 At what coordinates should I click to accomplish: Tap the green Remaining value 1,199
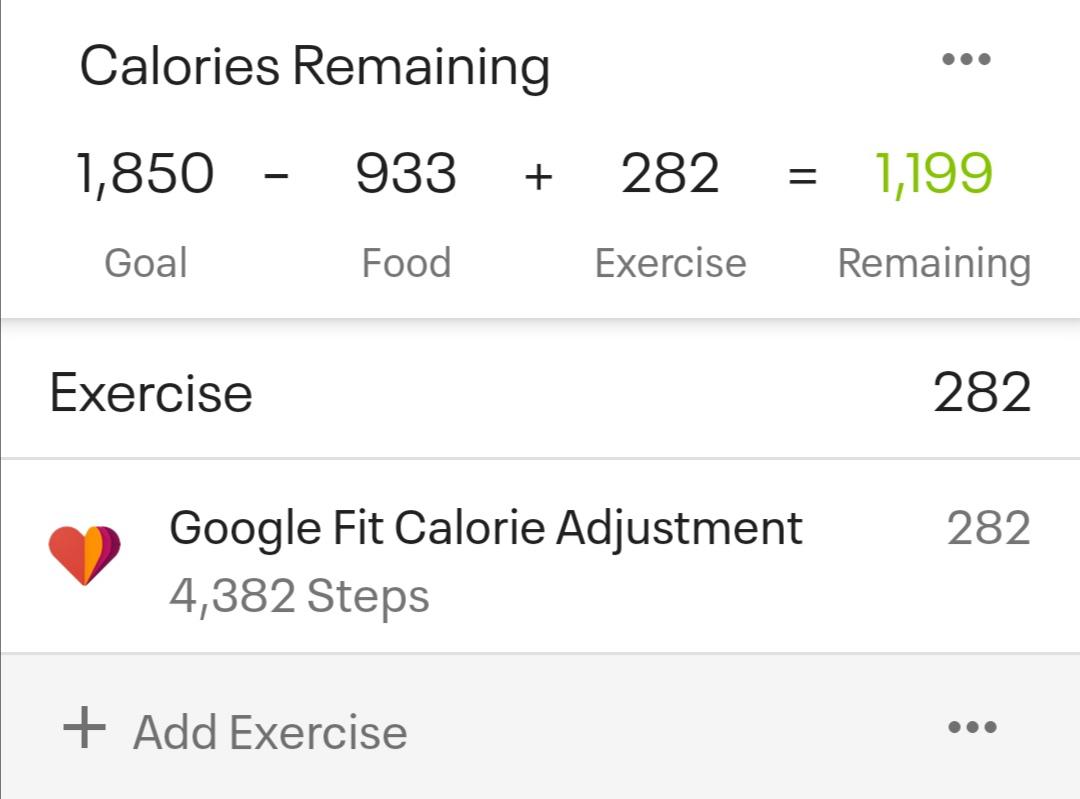tap(936, 172)
